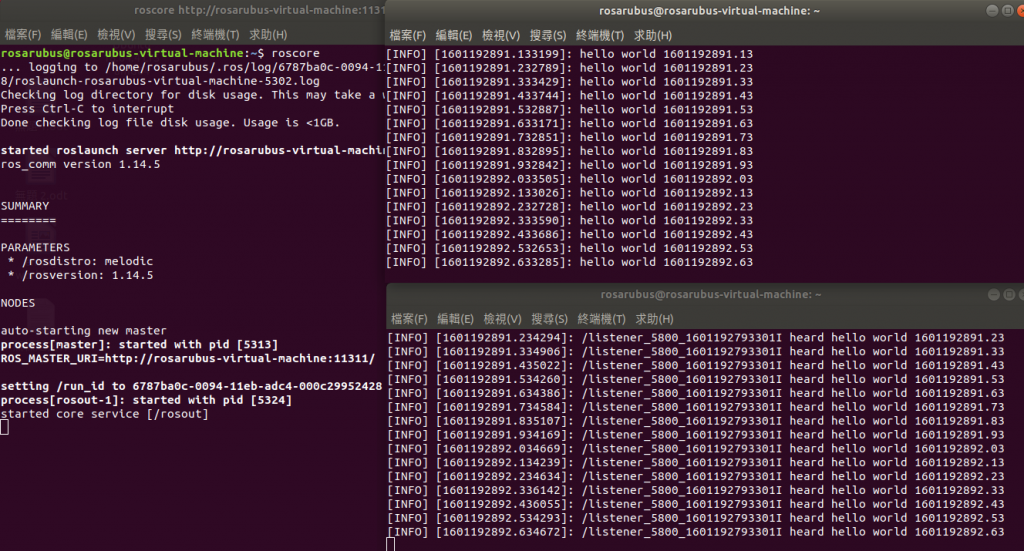Click the listener terminal cursor block

[x=391, y=544]
